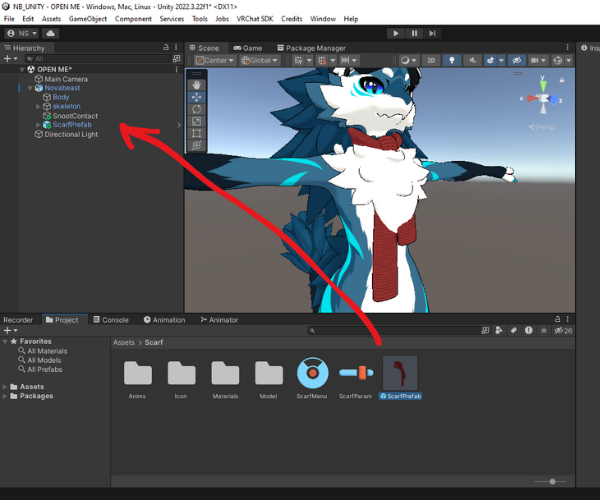Open the VRChat SDK menu

click(255, 19)
